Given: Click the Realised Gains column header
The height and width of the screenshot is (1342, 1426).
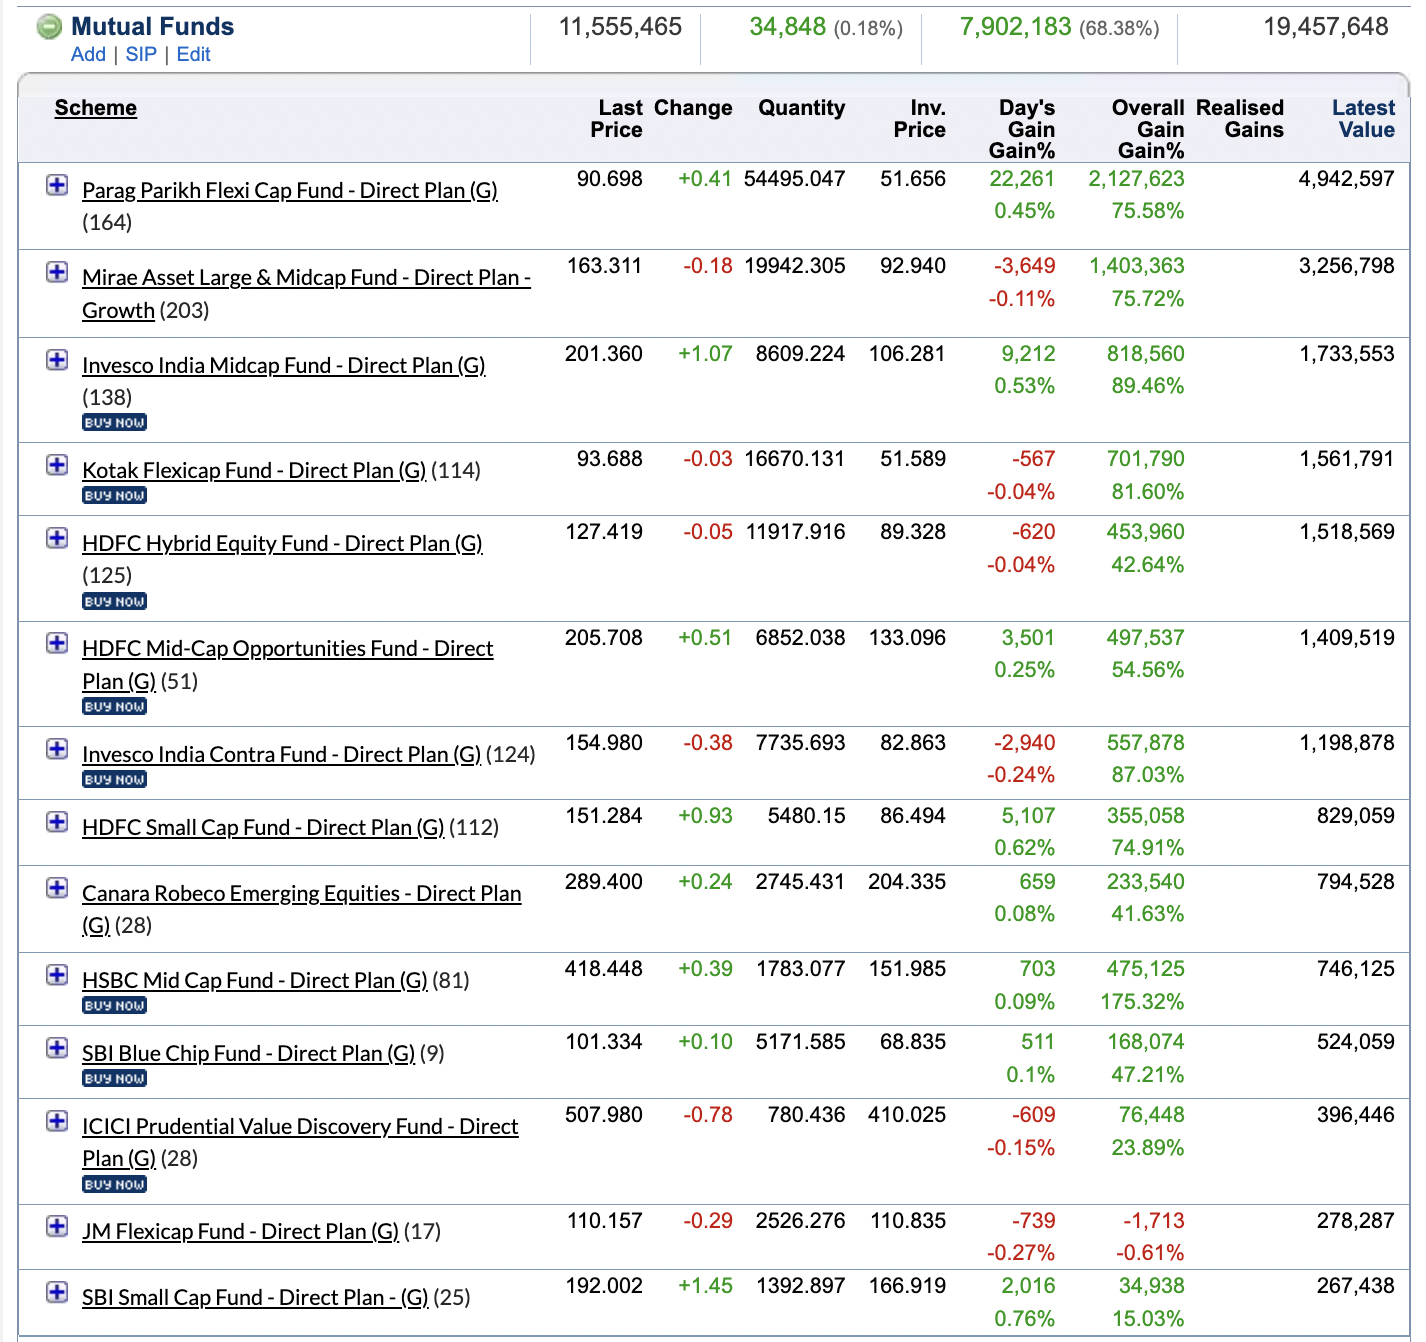Looking at the screenshot, I should (x=1240, y=119).
